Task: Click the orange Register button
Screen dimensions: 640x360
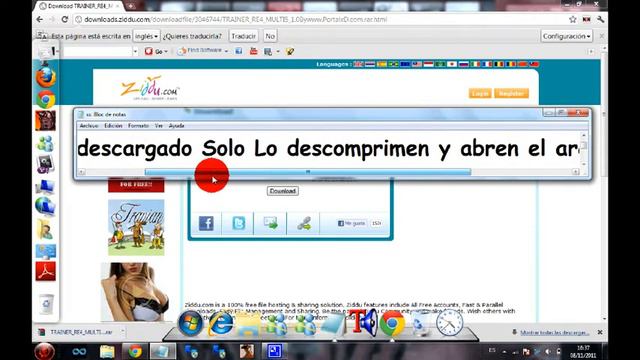Action: click(x=511, y=93)
